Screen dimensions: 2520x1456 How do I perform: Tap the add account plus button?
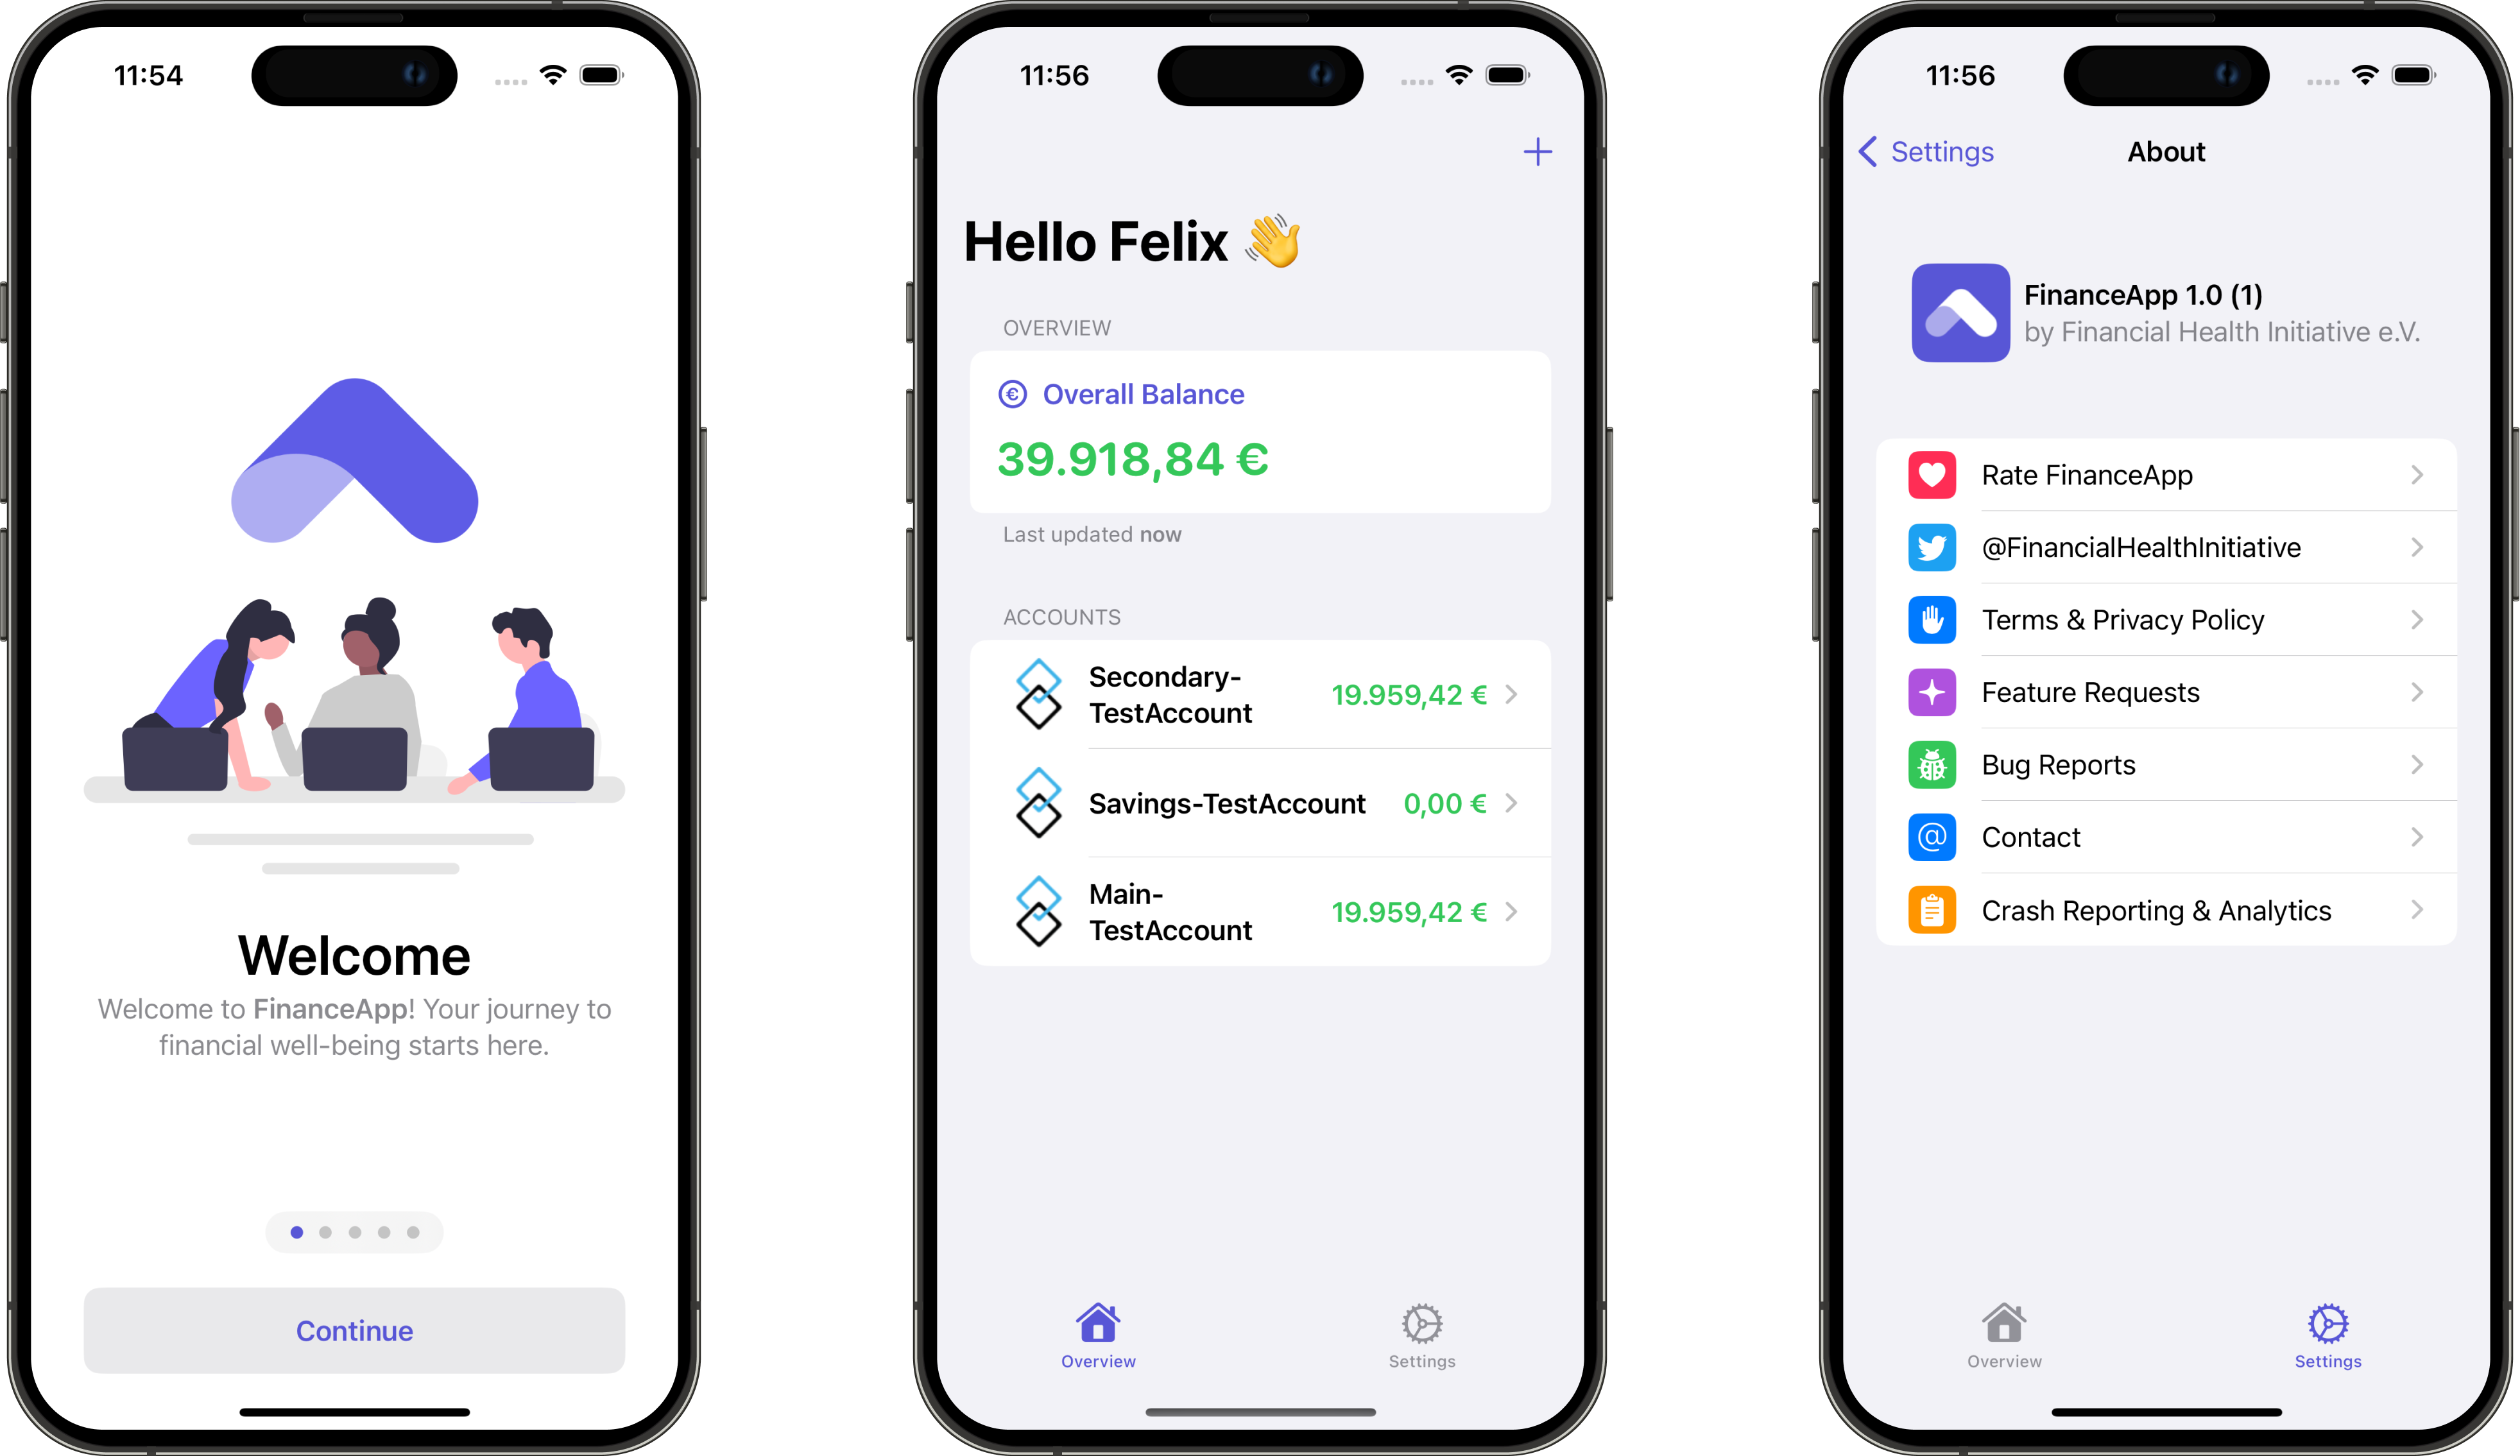[x=1536, y=153]
